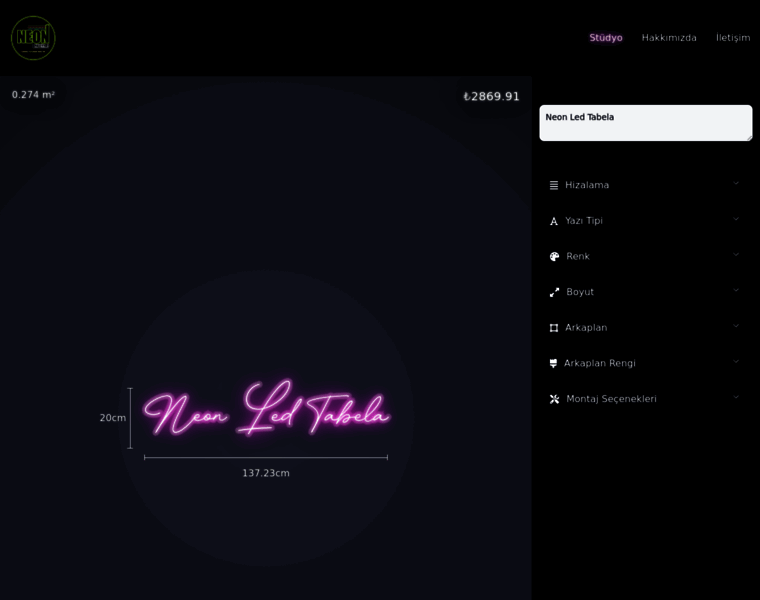Expand the Arkaplan Rengi chevron
The height and width of the screenshot is (600, 760).
point(736,362)
